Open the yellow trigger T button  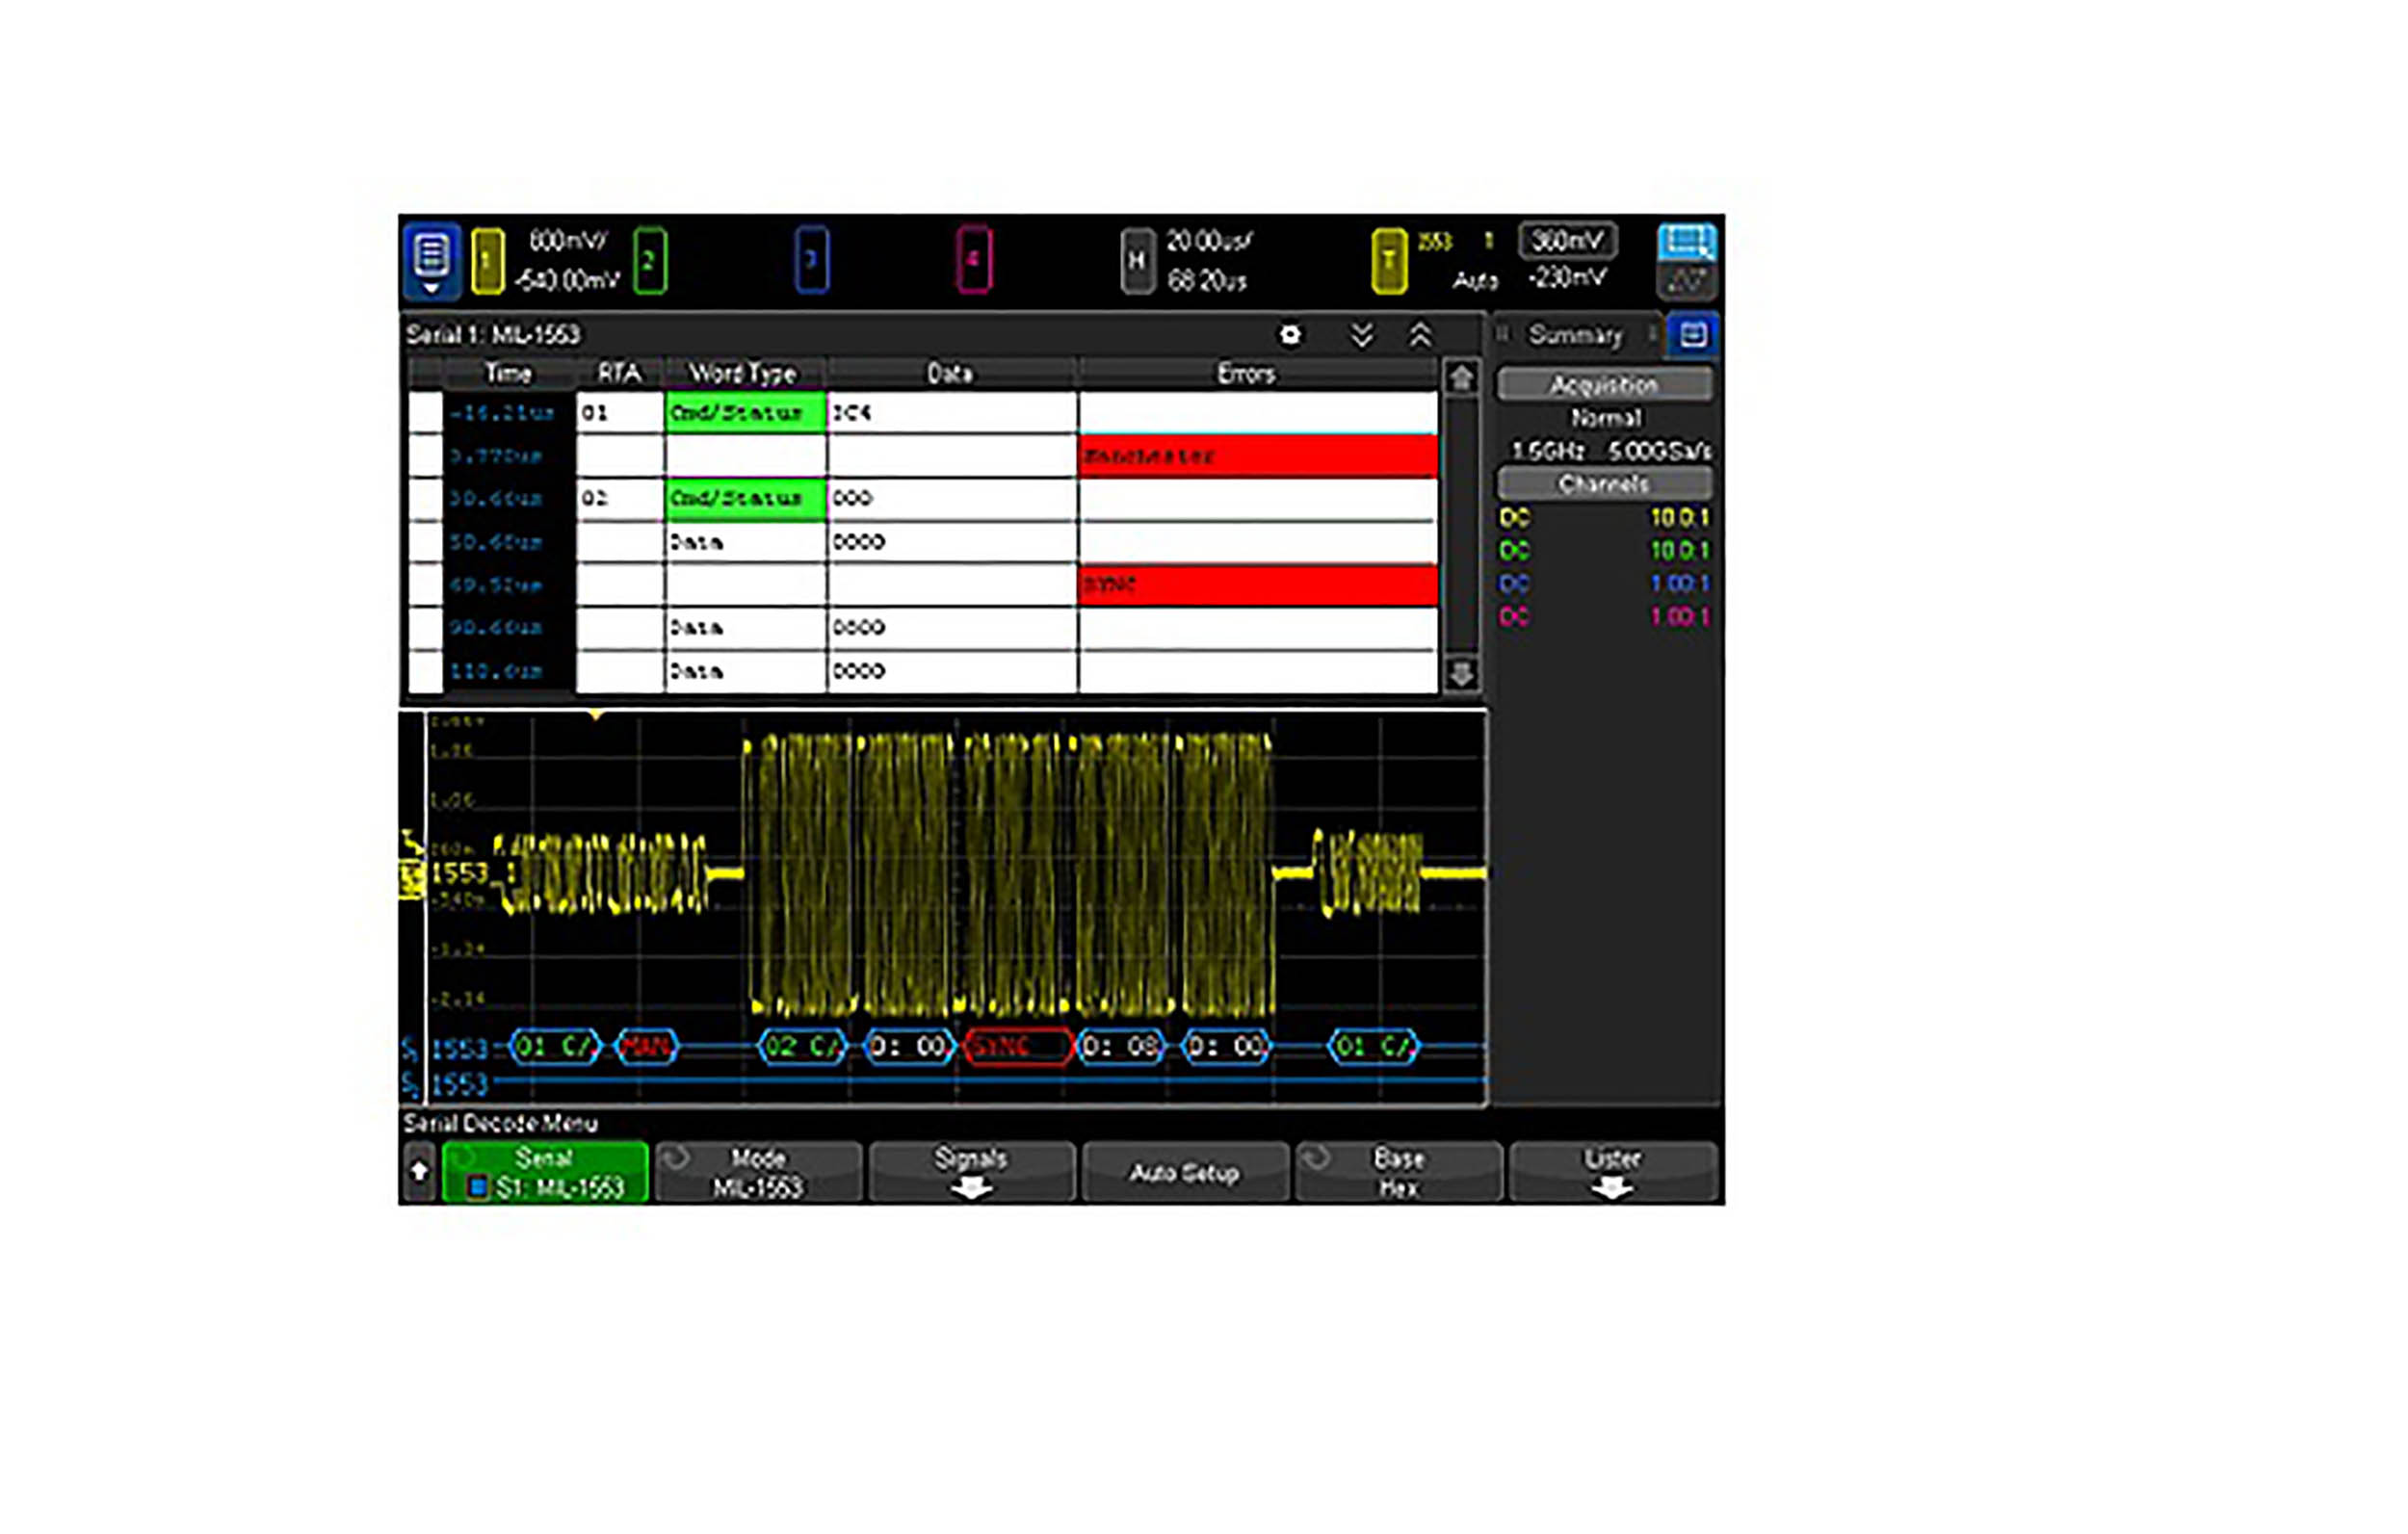point(1388,261)
